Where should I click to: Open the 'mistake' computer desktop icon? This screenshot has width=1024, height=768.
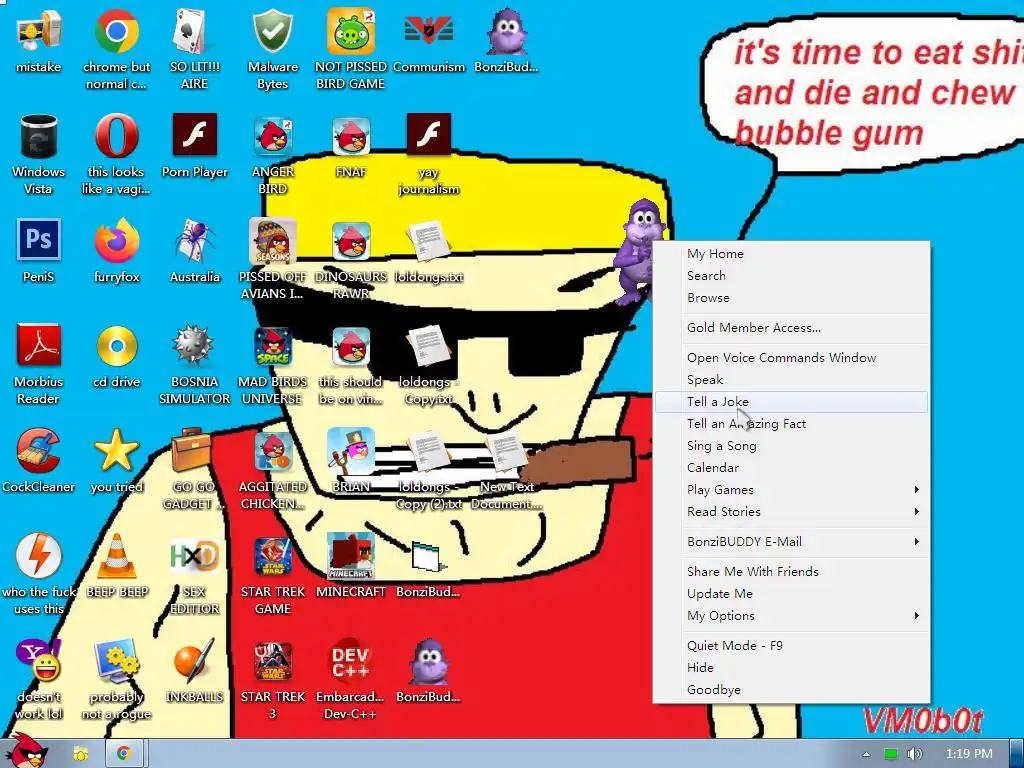pos(39,31)
